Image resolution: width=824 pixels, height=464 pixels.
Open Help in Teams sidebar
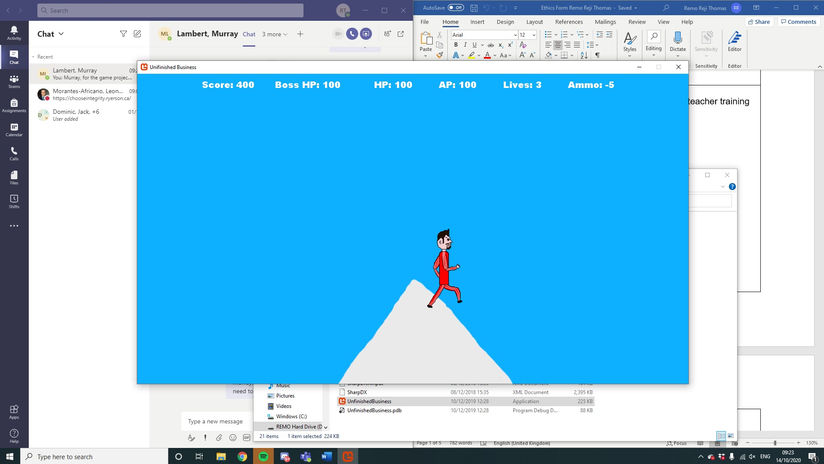click(14, 436)
